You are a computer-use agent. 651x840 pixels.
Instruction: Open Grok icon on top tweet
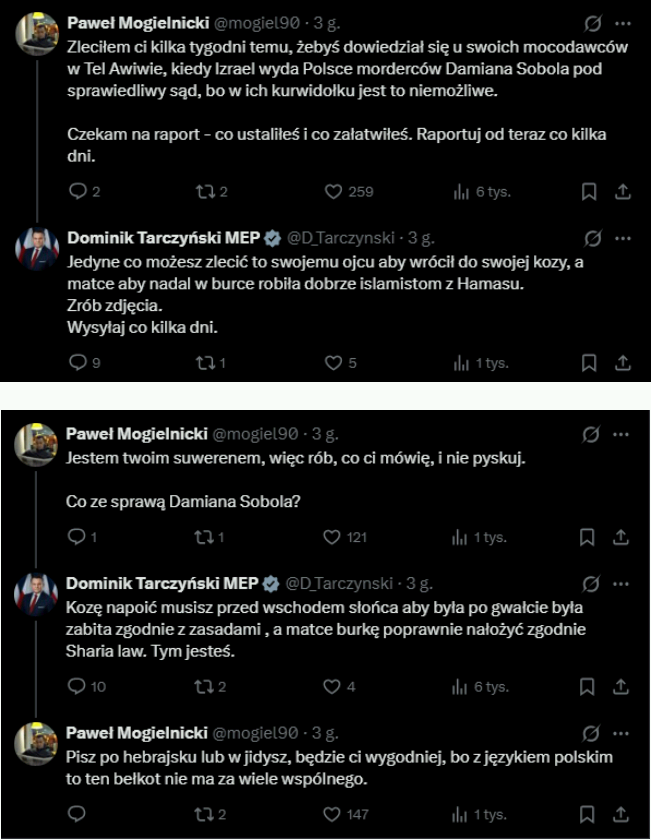tap(593, 23)
